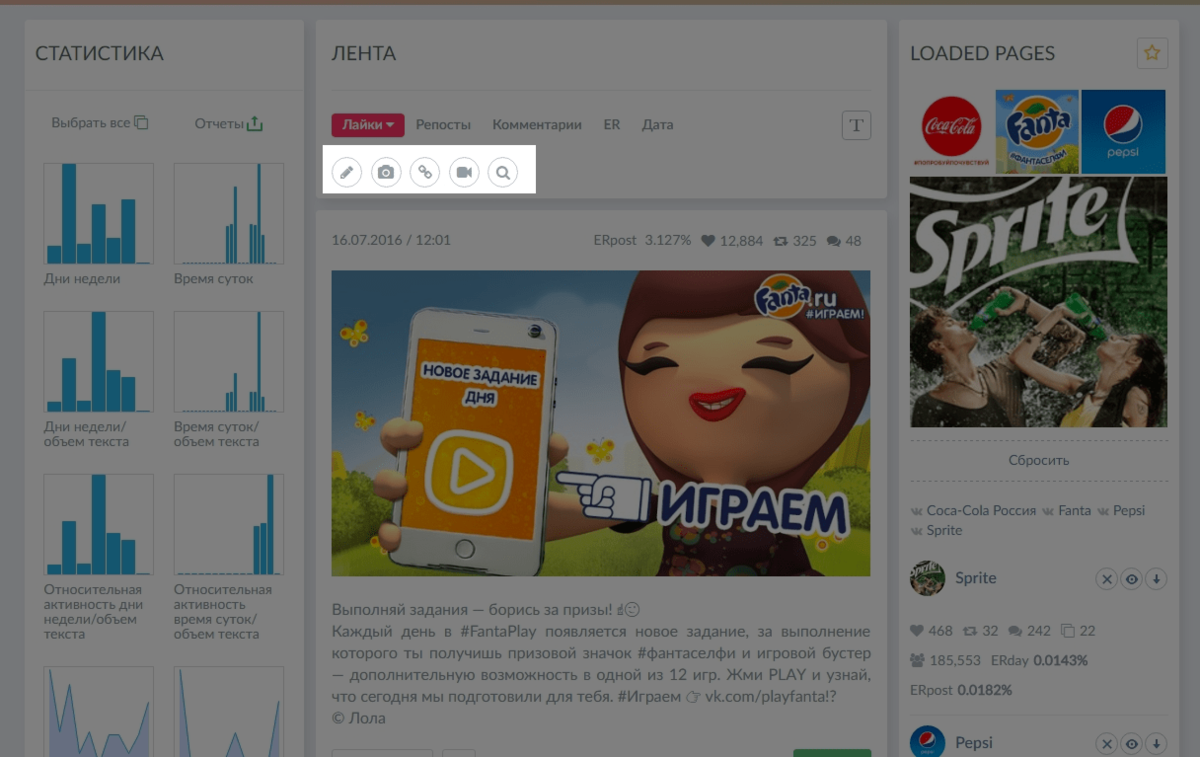
Task: Click the #фантаселфи hashtag in post
Action: pyautogui.click(x=688, y=653)
